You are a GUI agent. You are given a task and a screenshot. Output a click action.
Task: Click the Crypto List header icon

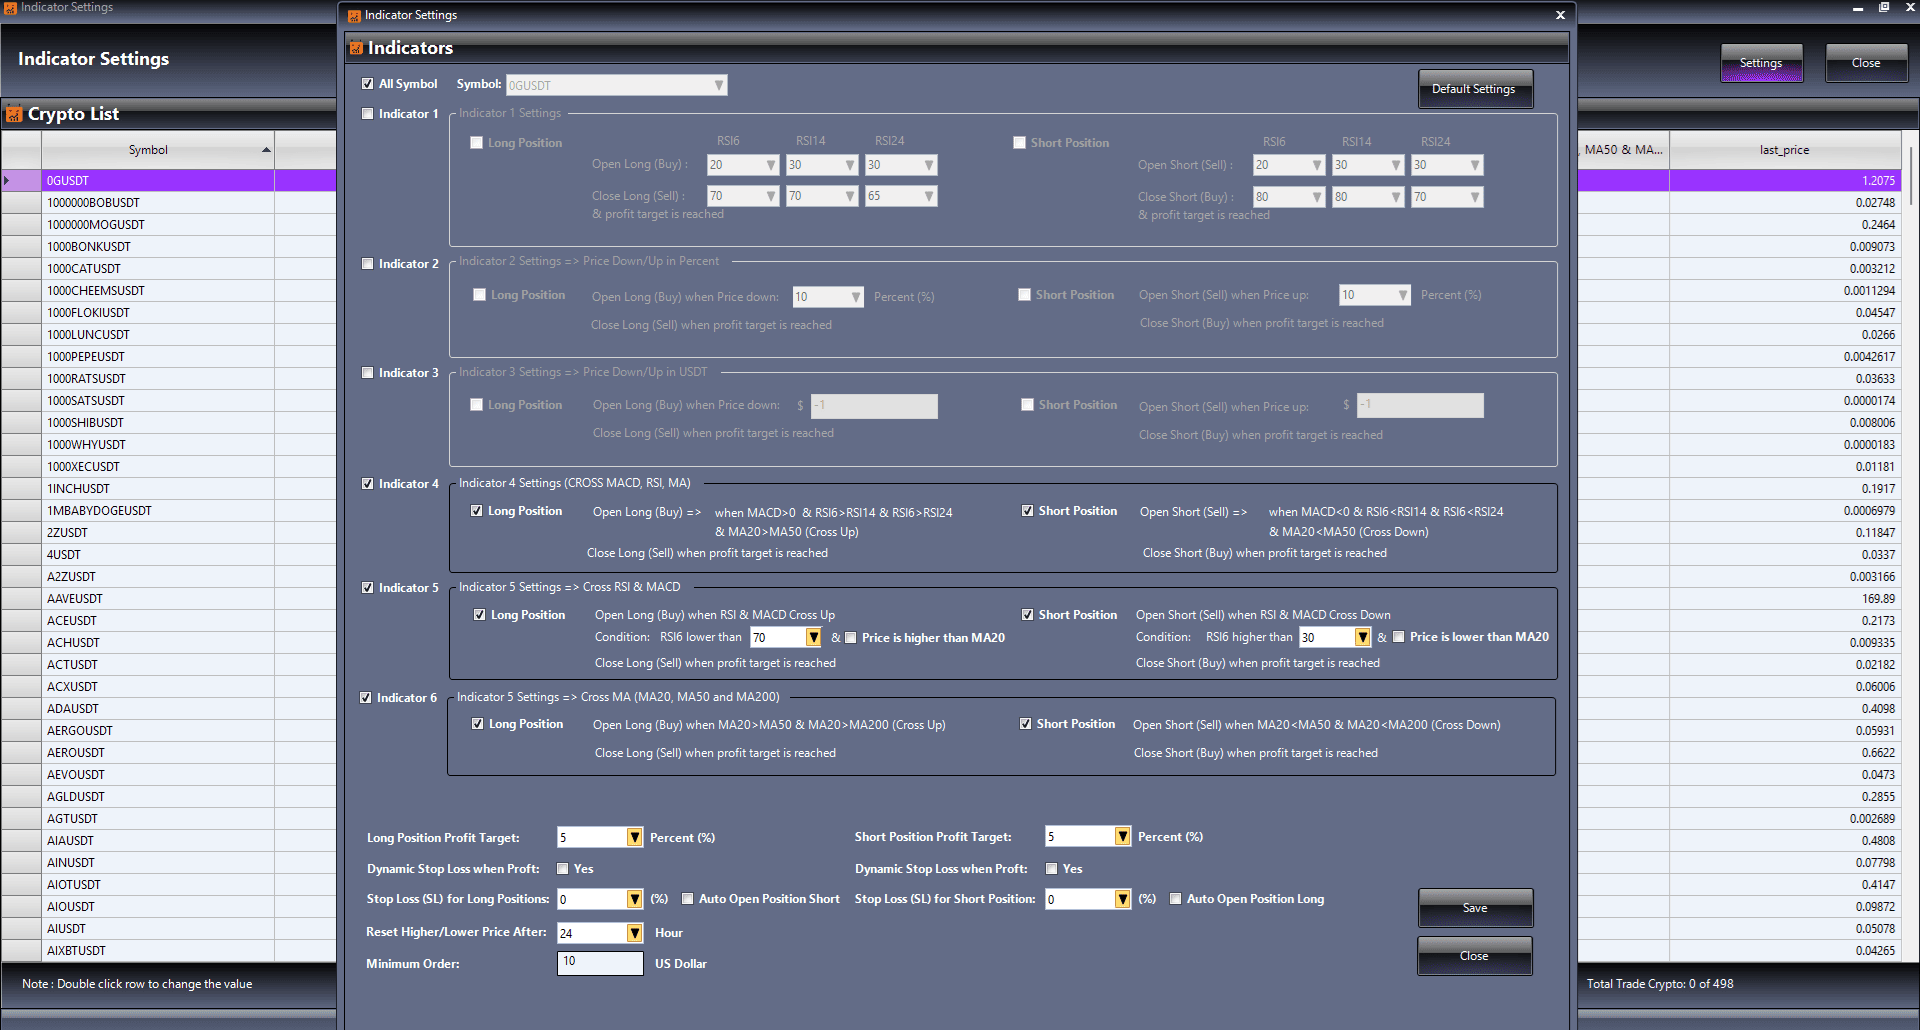point(14,114)
